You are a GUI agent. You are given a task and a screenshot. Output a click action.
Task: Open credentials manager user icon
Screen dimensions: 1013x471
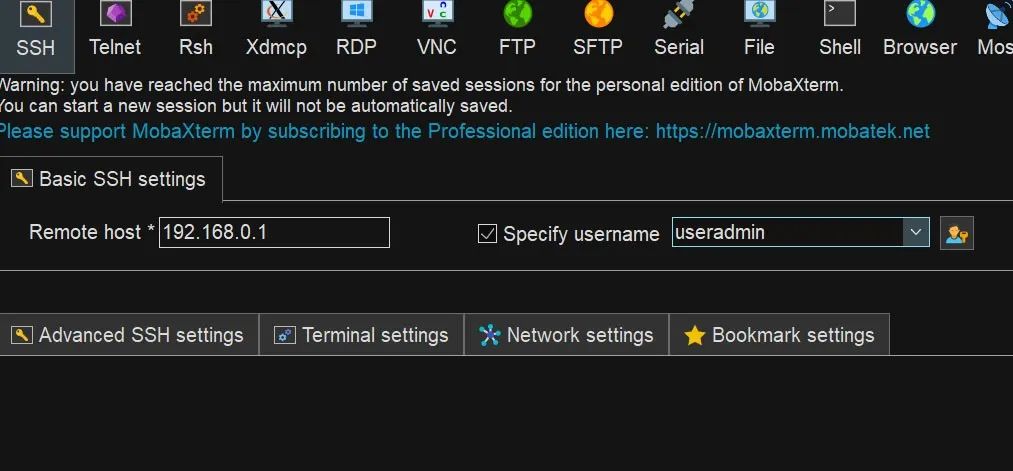click(957, 233)
